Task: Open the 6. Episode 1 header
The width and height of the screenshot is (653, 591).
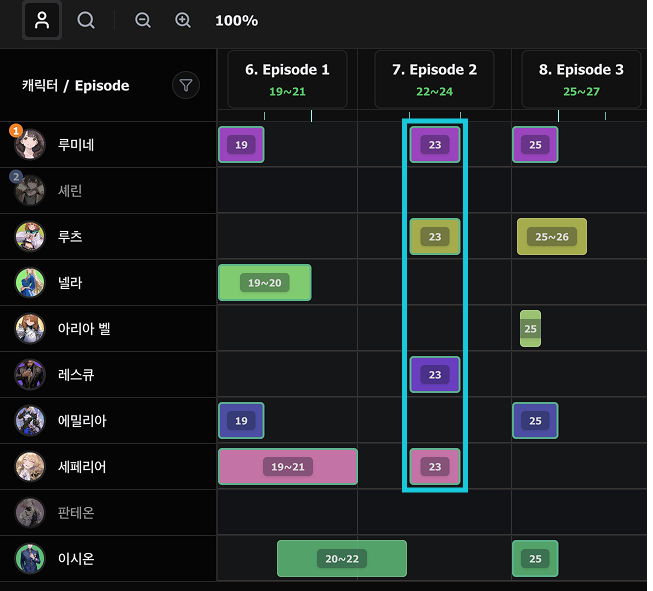Action: [x=287, y=80]
